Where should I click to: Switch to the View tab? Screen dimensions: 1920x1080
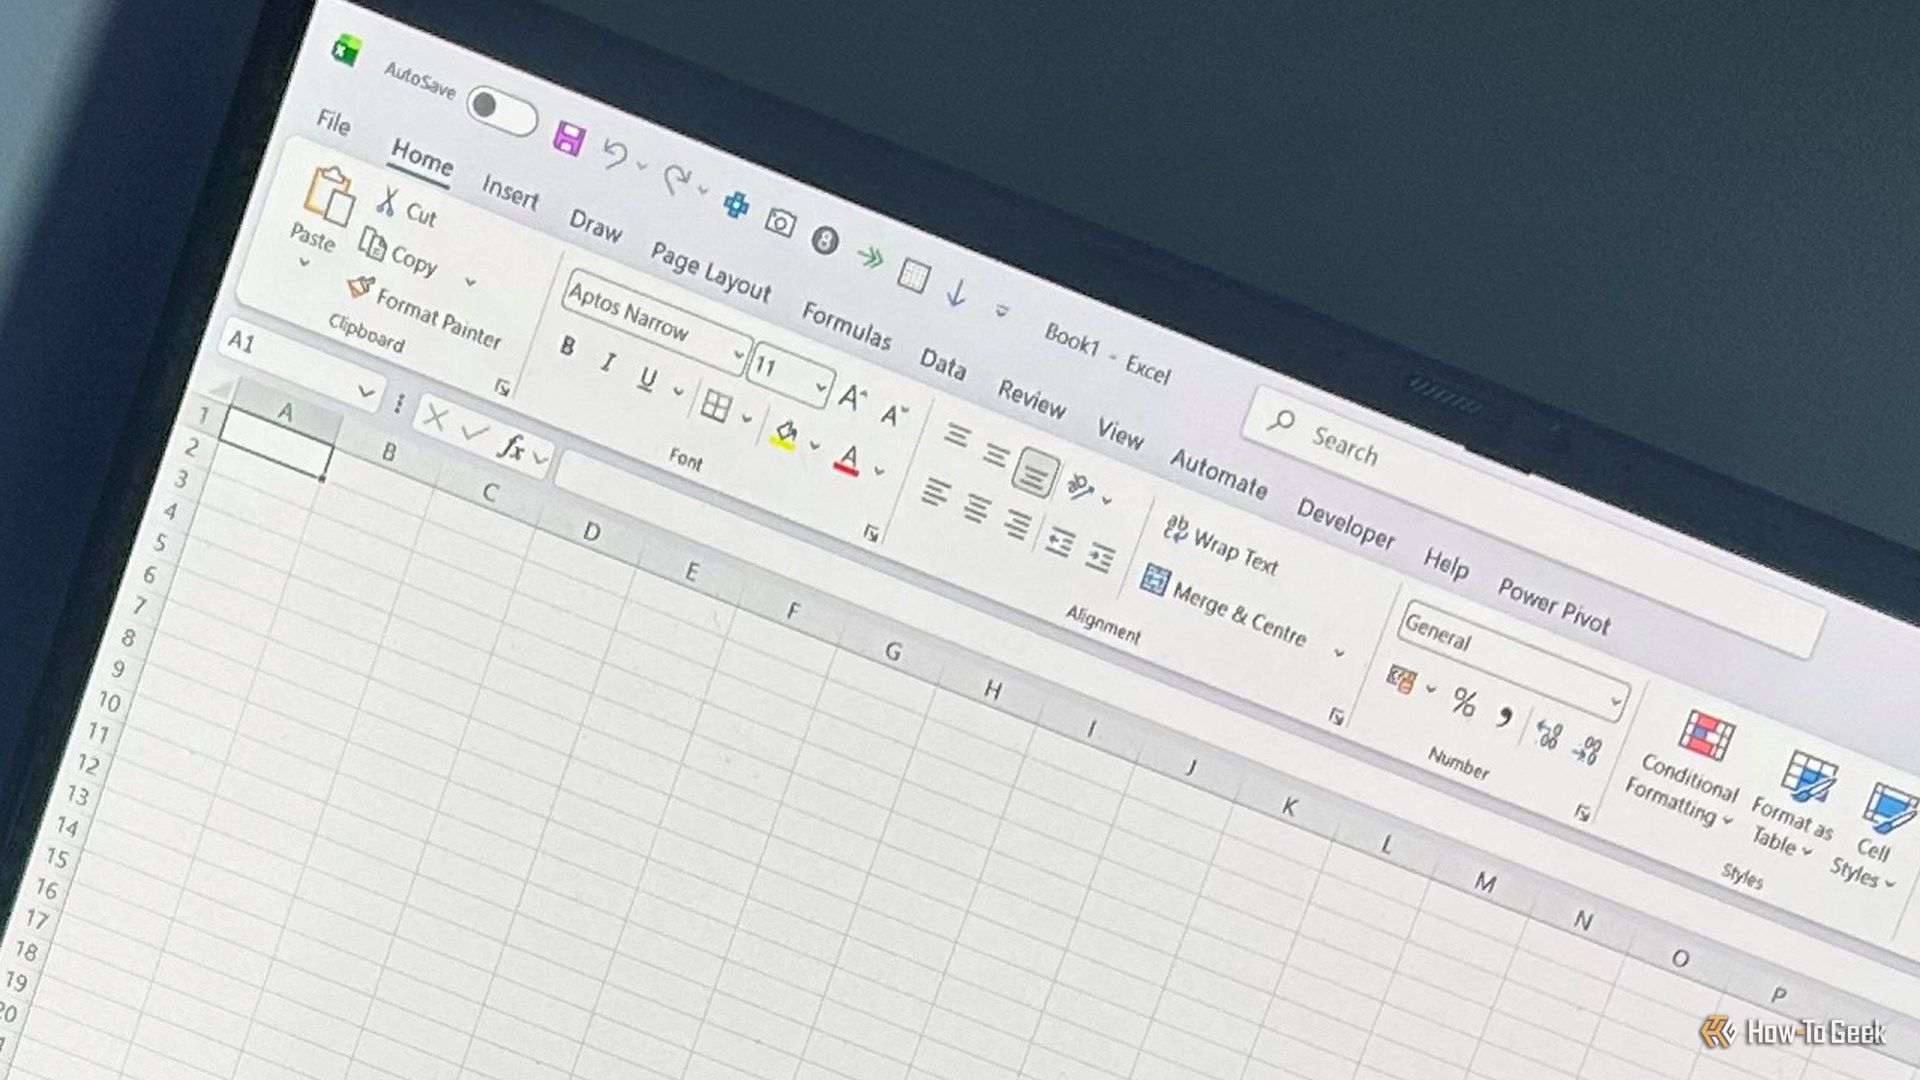click(x=1120, y=434)
